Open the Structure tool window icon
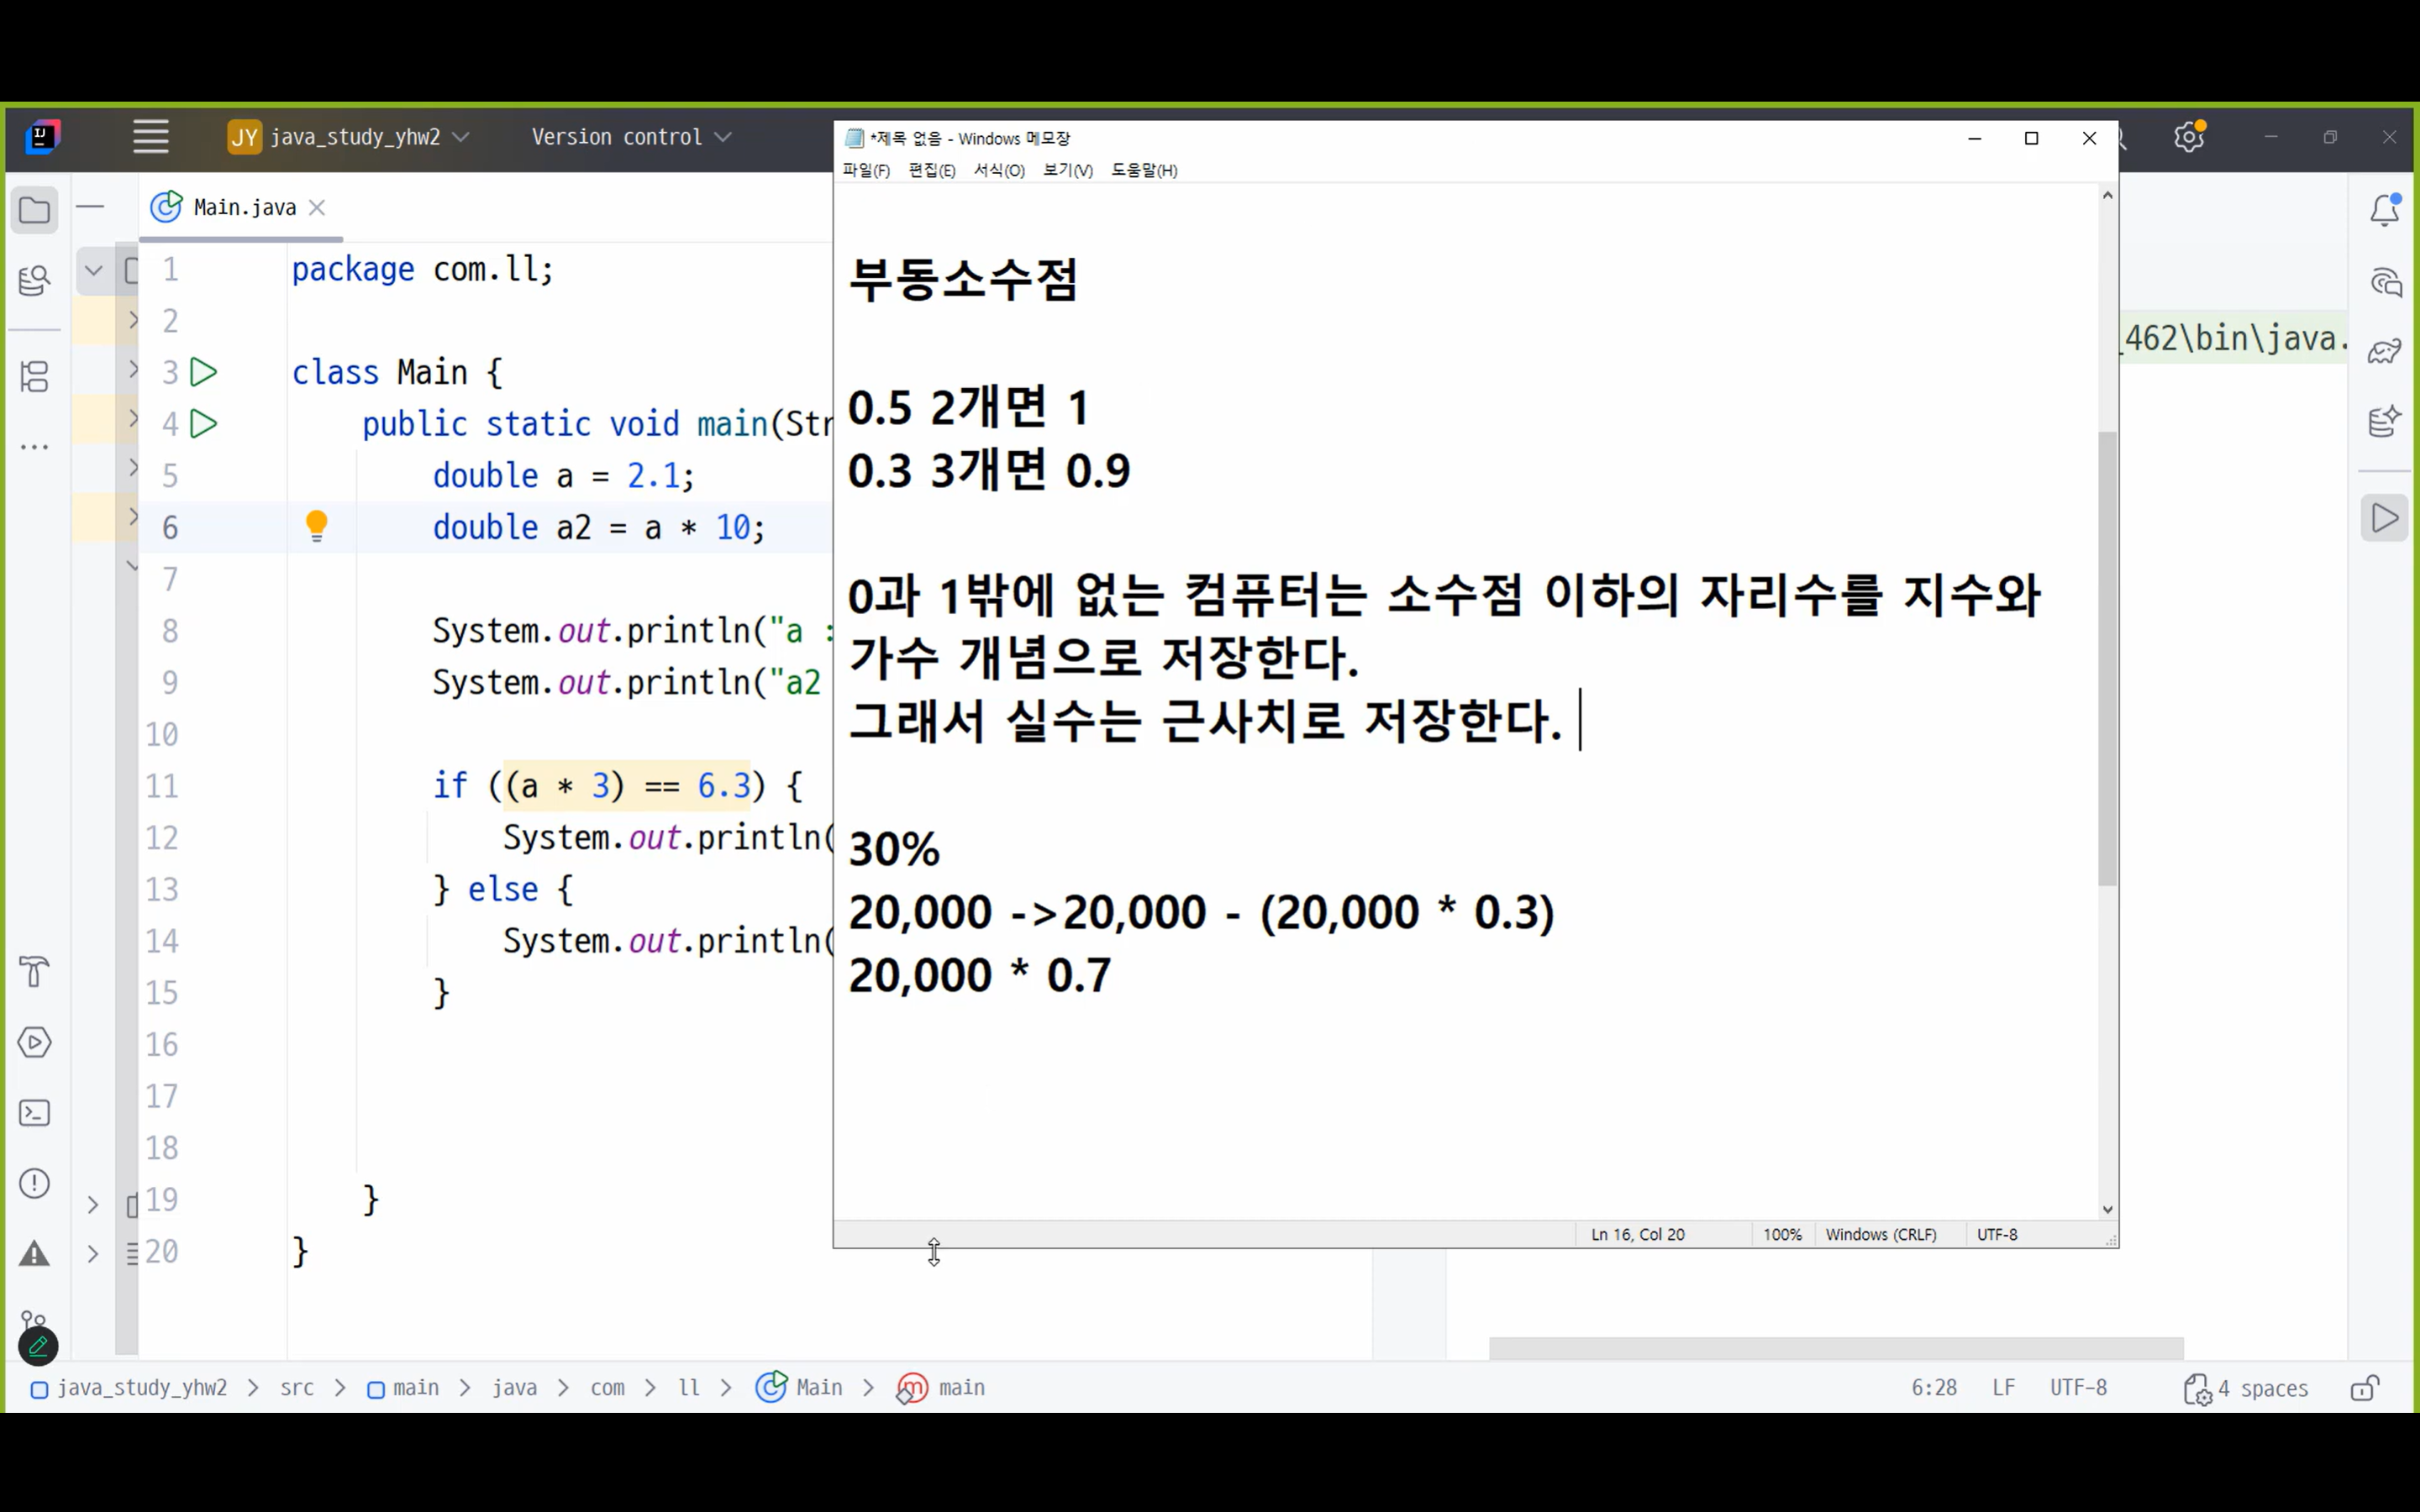Screen dimensions: 2420x1512 35,377
